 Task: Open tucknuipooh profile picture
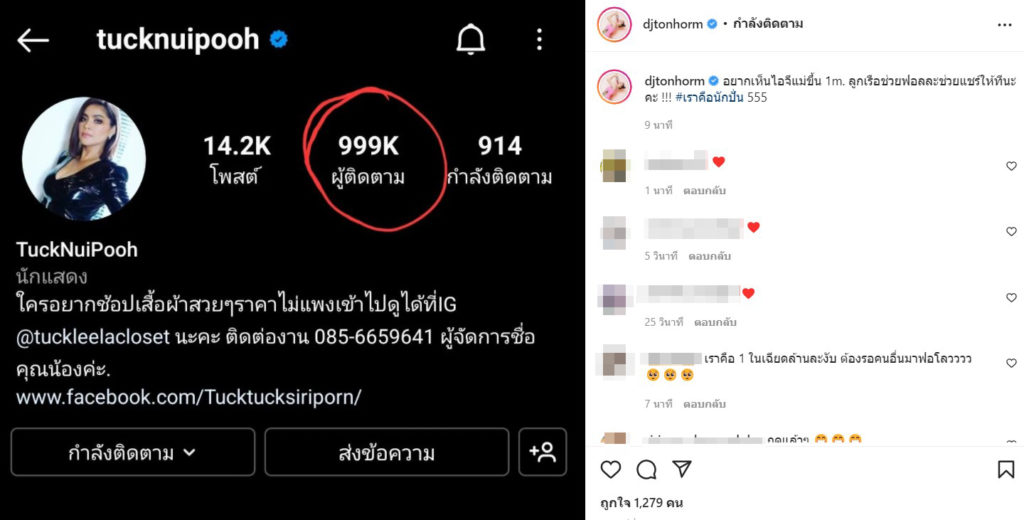[x=84, y=159]
